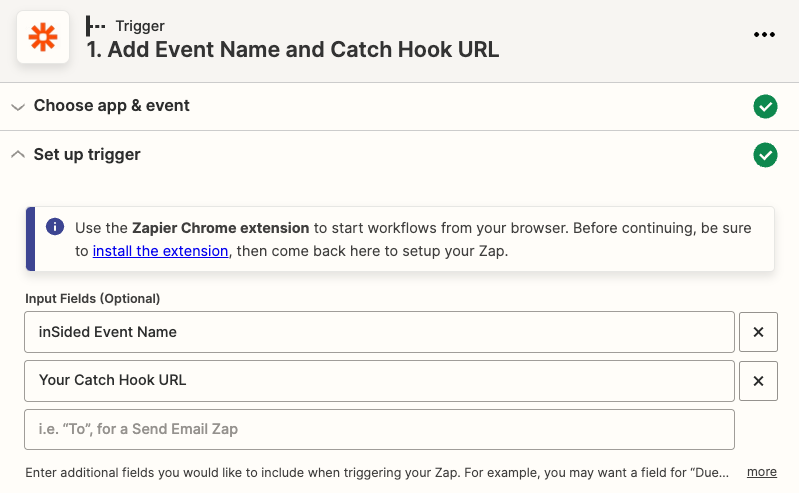Click the Input Fields (Optional) label

[x=93, y=299]
